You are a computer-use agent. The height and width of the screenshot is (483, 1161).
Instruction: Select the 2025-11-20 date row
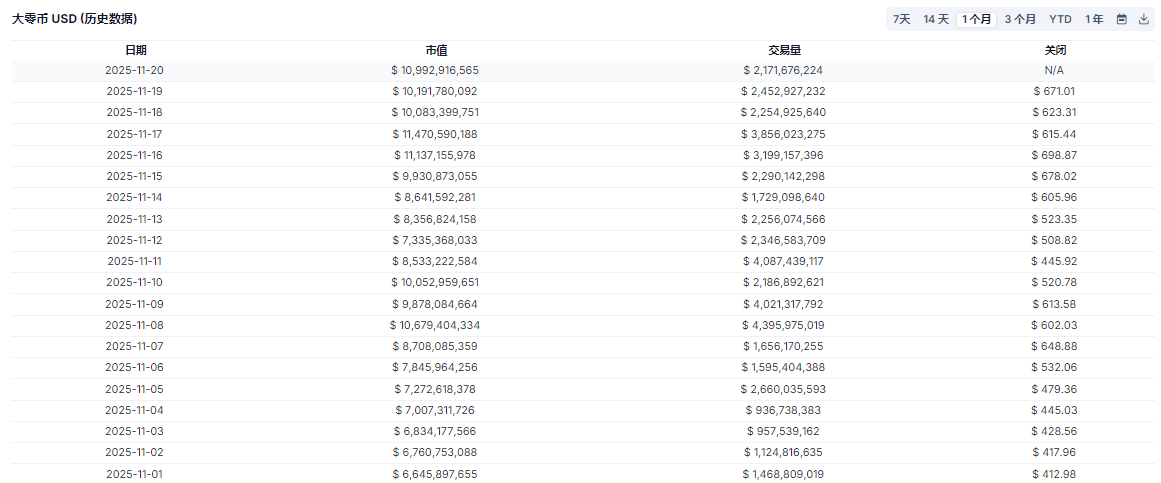[x=134, y=70]
